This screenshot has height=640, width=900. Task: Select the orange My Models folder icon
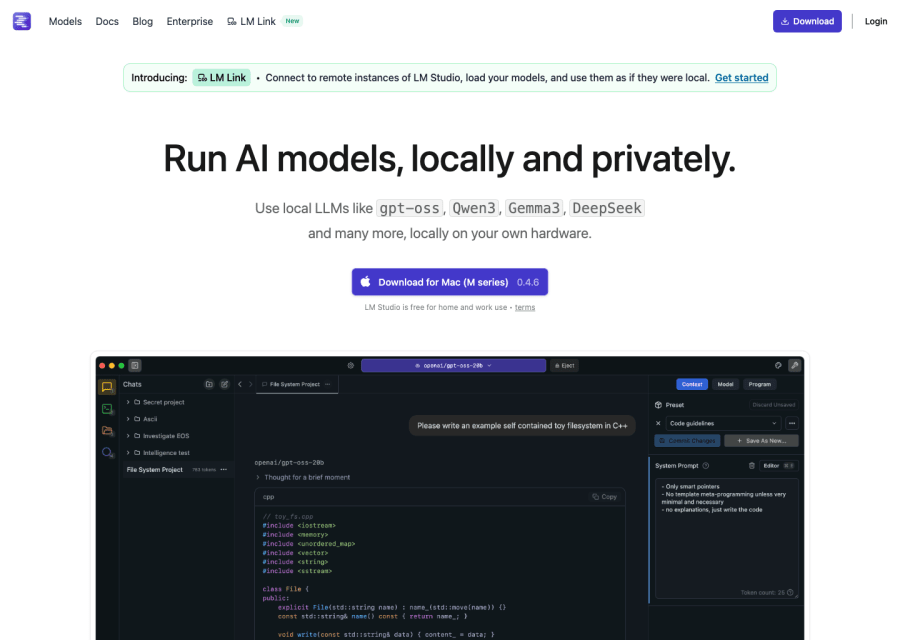[107, 430]
